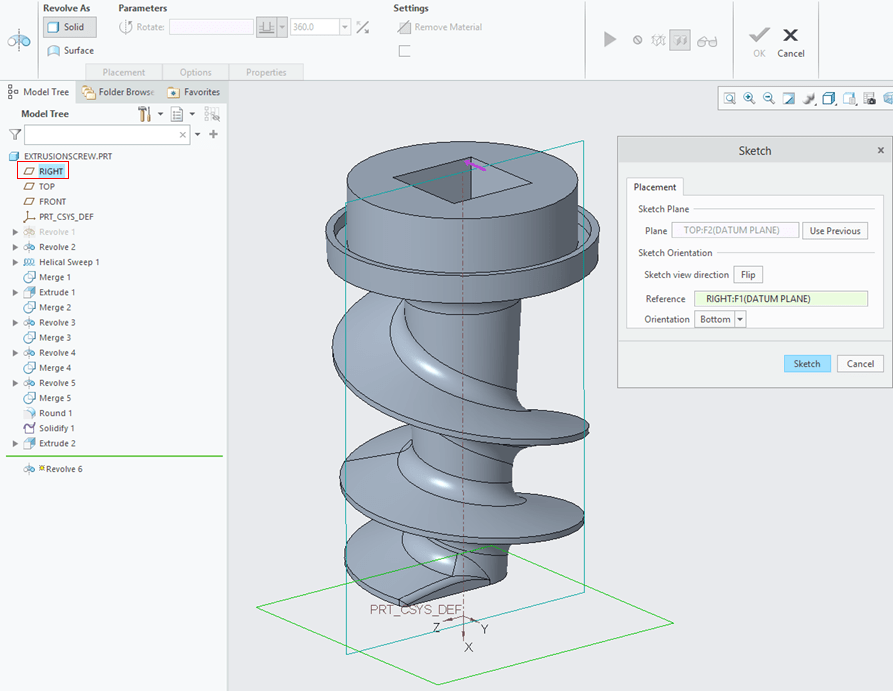Click the Sketch button in the dialog
This screenshot has height=693, width=894.
(x=806, y=364)
